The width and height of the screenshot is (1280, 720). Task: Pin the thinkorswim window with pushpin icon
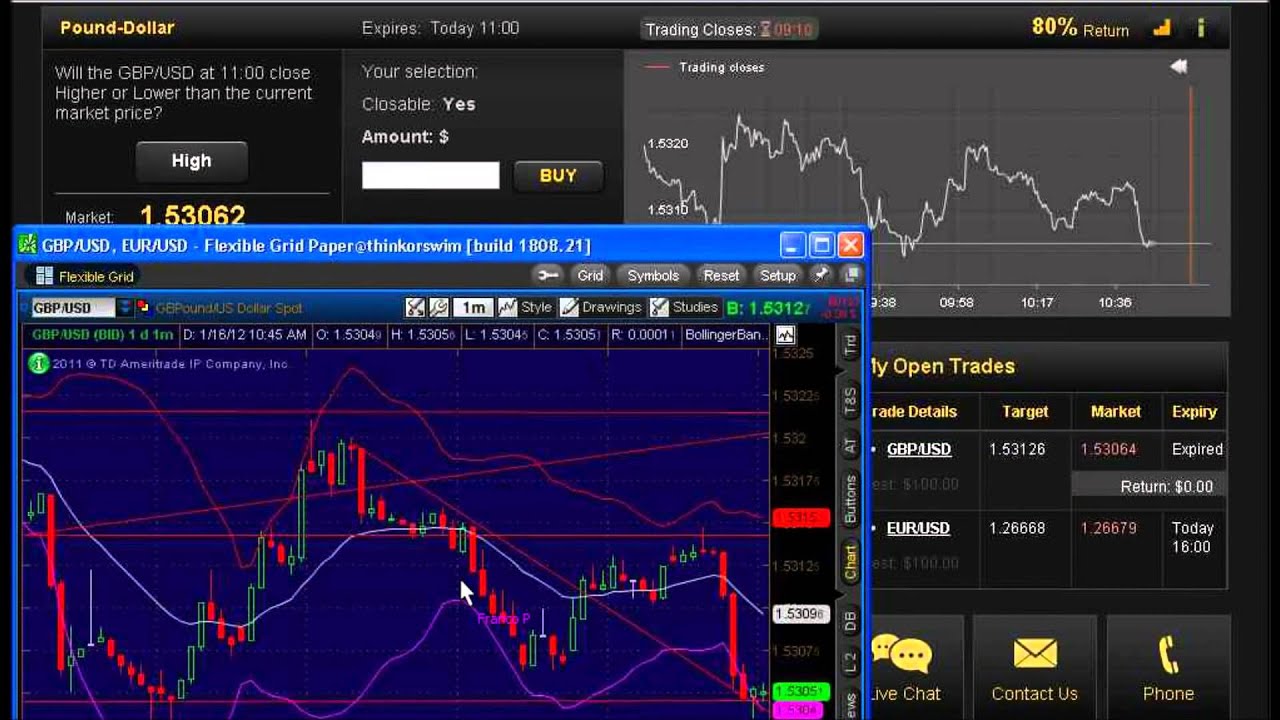[821, 275]
